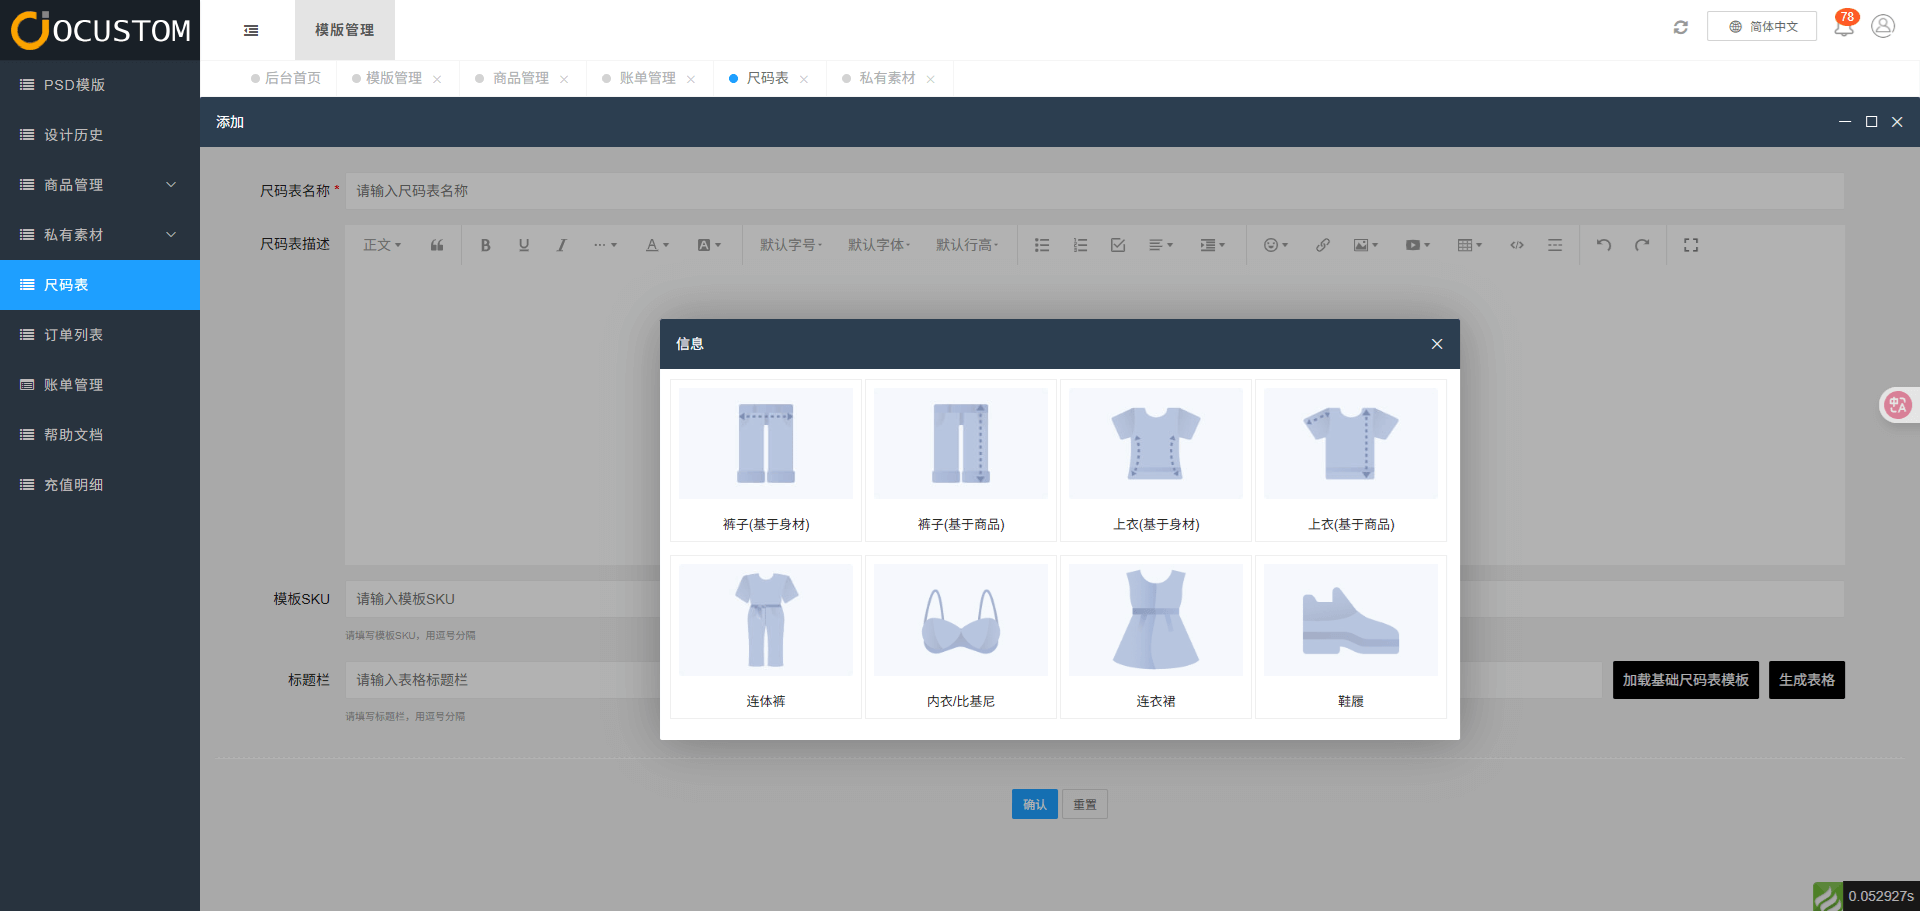Open the emoji picker dropdown
The image size is (1920, 911).
(1275, 245)
